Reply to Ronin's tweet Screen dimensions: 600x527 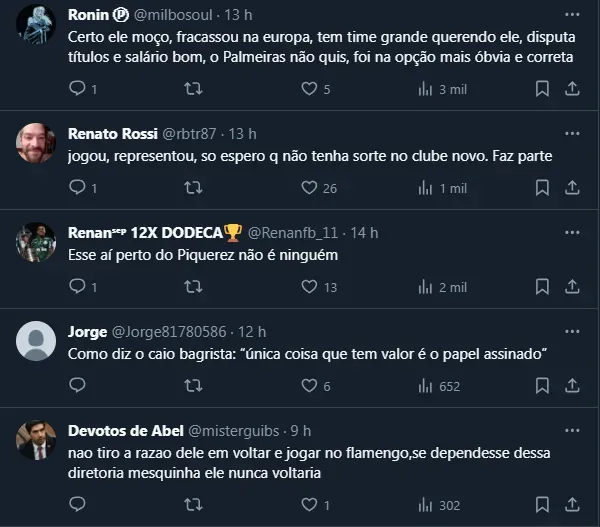tap(78, 89)
